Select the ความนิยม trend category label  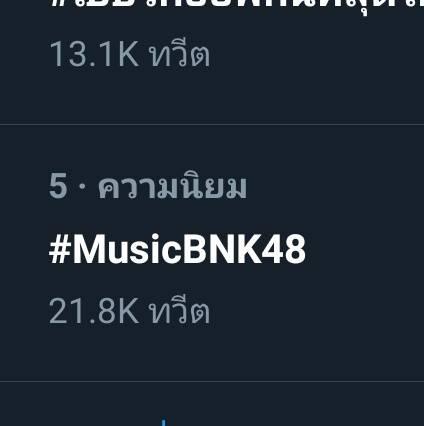(172, 186)
